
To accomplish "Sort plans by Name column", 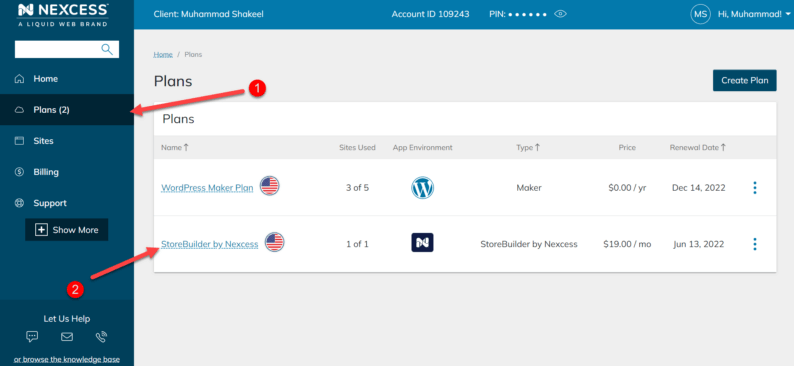I will (x=175, y=147).
